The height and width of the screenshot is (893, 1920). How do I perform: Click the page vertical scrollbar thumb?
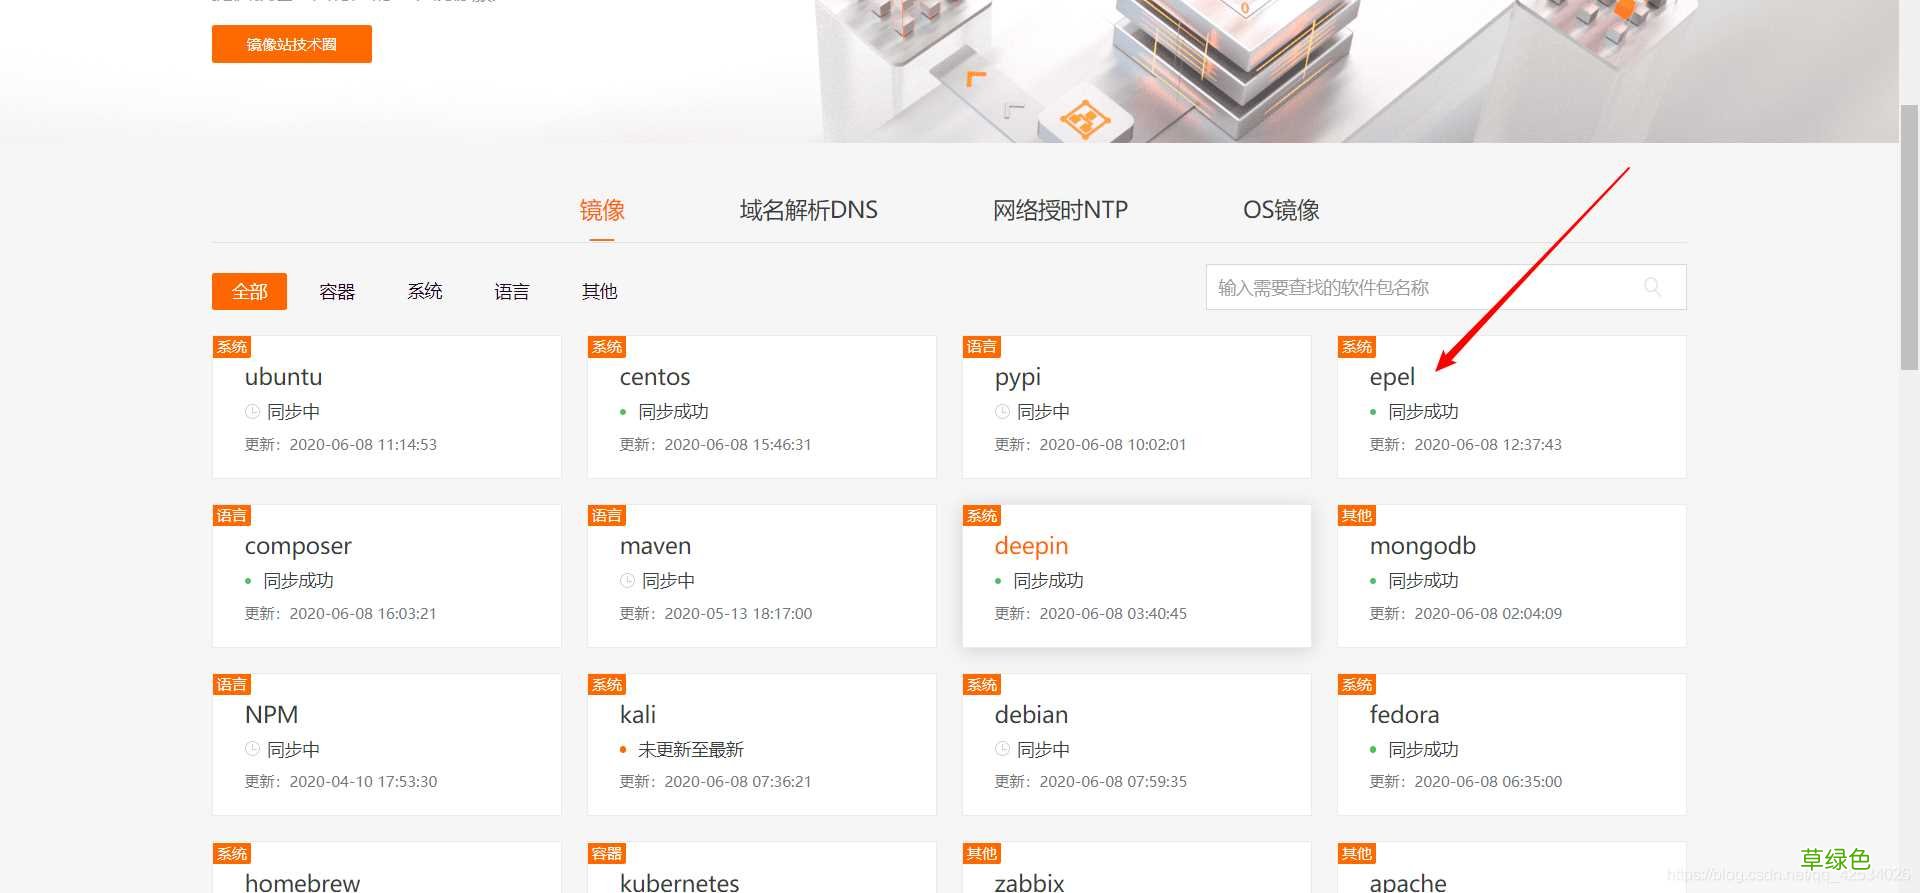point(1909,237)
